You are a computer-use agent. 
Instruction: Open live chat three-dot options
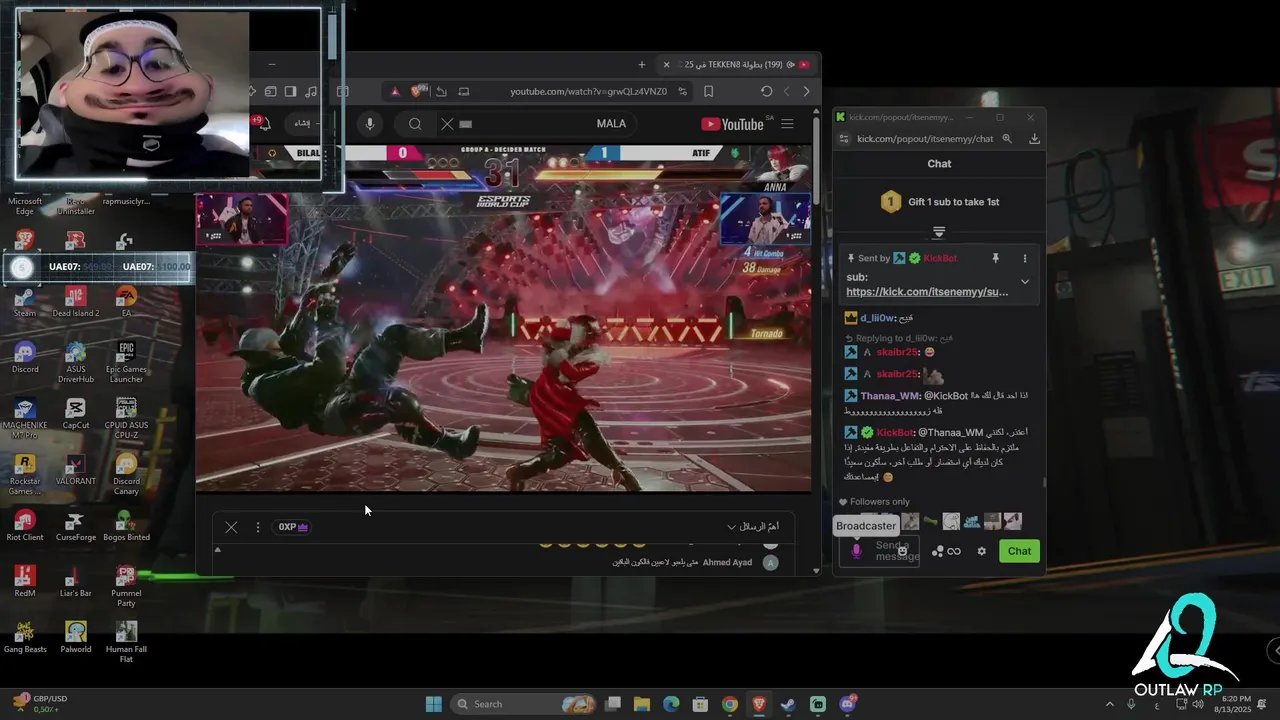click(257, 527)
